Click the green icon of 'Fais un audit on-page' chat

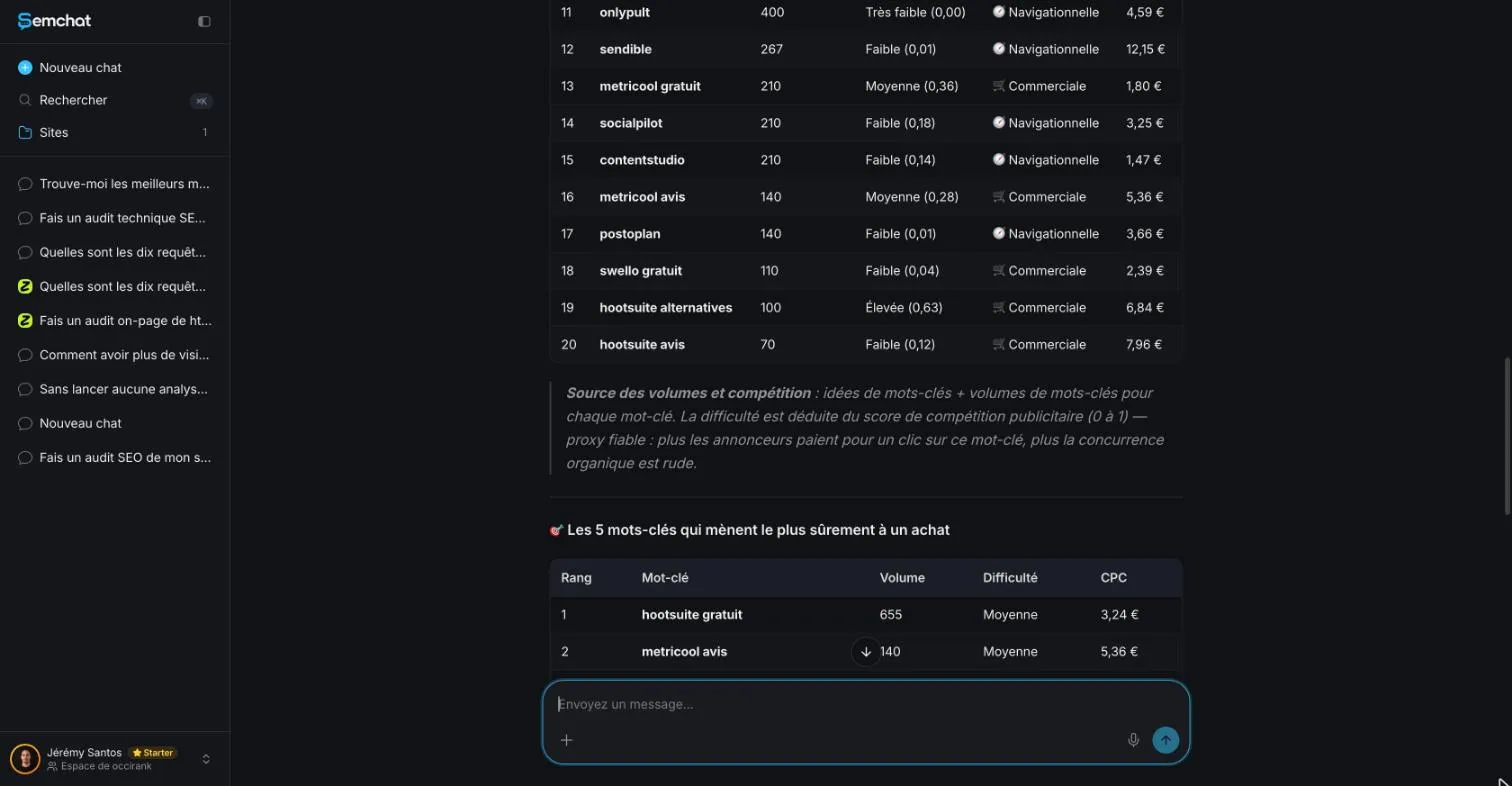click(x=26, y=321)
